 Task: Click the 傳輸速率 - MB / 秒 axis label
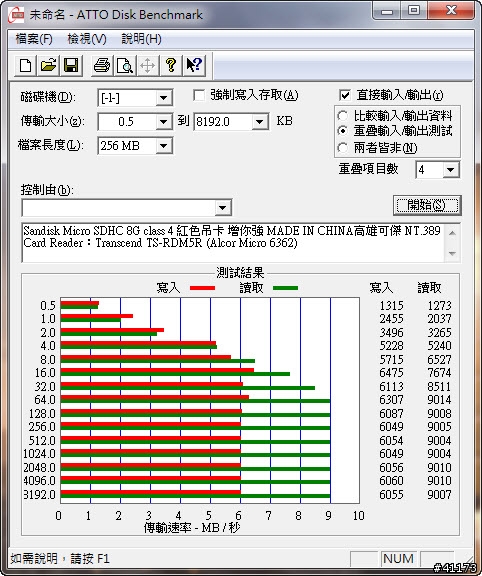[192, 528]
